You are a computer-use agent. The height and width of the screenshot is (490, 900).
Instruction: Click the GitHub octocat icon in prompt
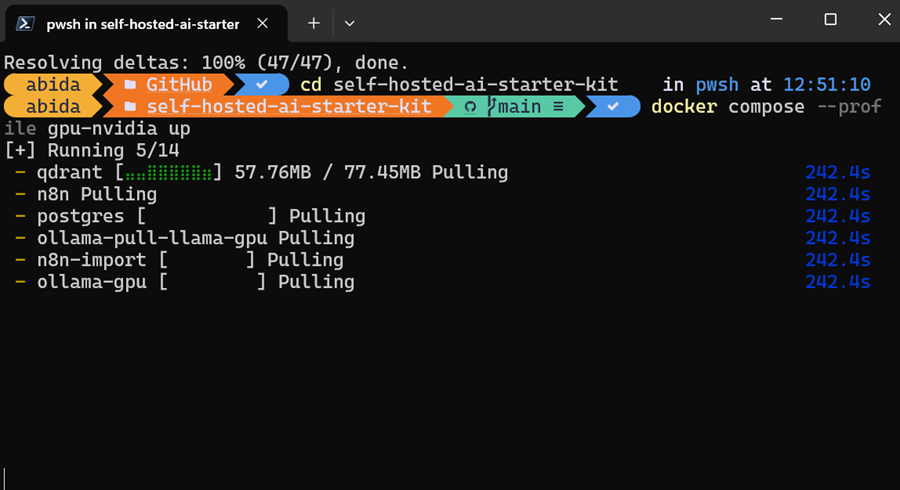[x=470, y=107]
